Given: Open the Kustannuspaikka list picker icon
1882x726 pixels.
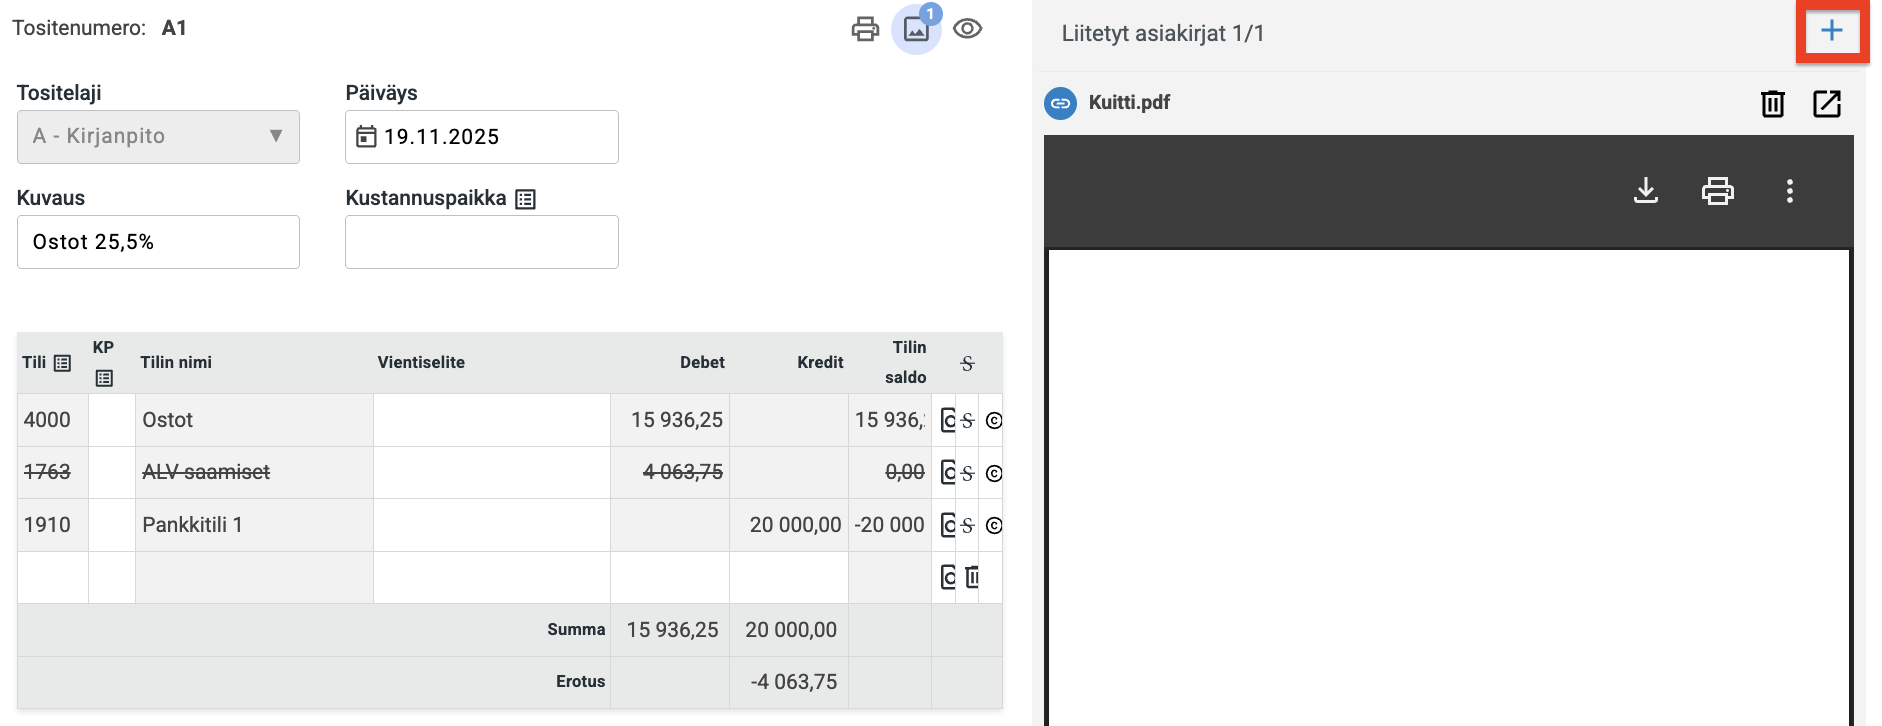Looking at the screenshot, I should [x=525, y=199].
